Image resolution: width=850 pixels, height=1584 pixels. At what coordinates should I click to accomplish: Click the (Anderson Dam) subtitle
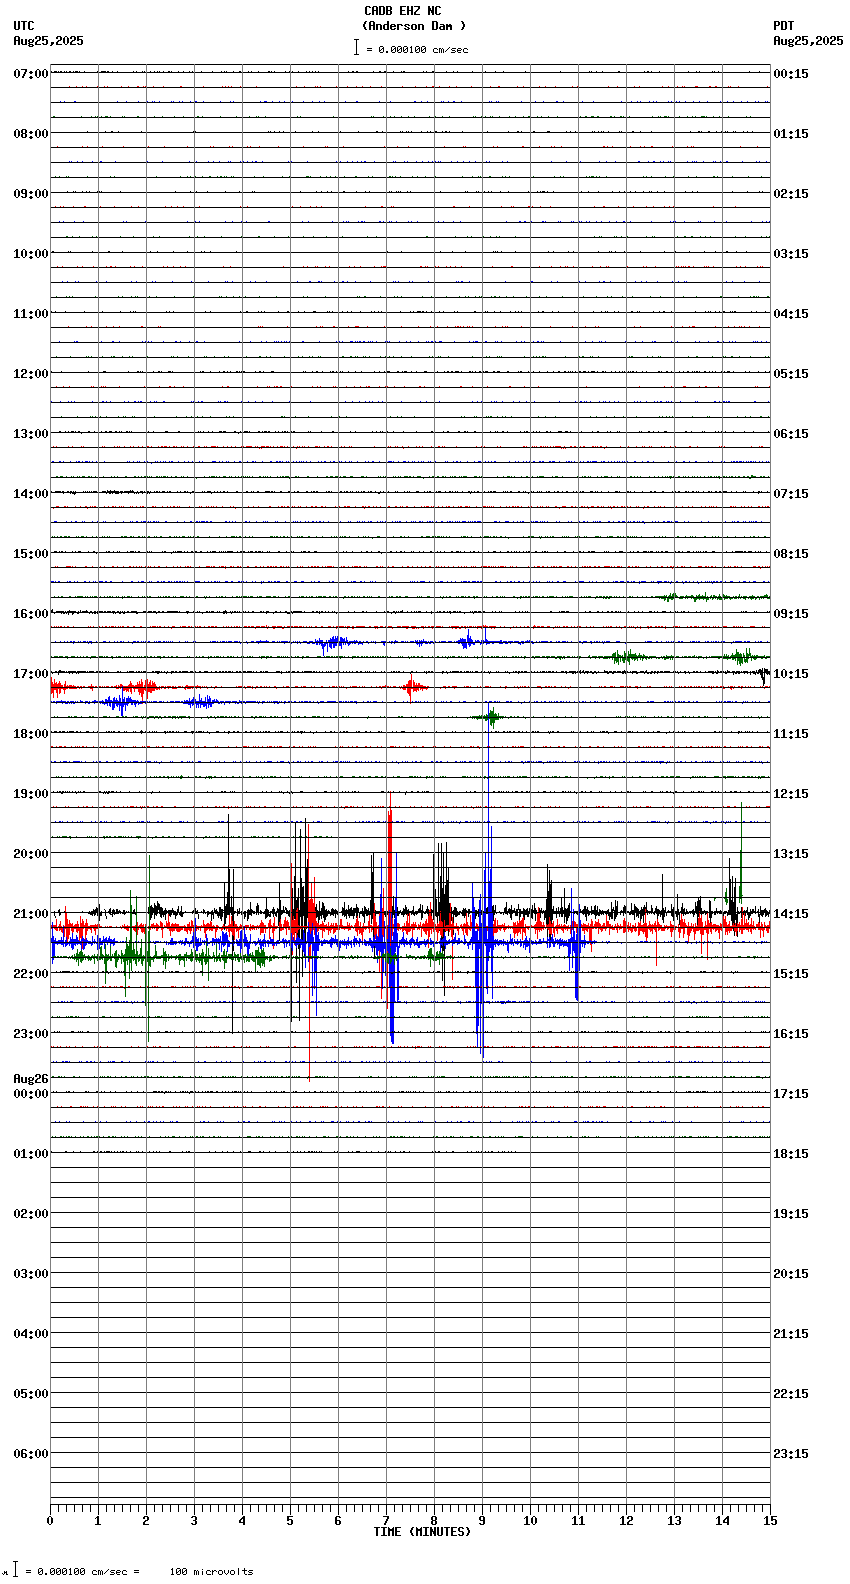pos(414,26)
